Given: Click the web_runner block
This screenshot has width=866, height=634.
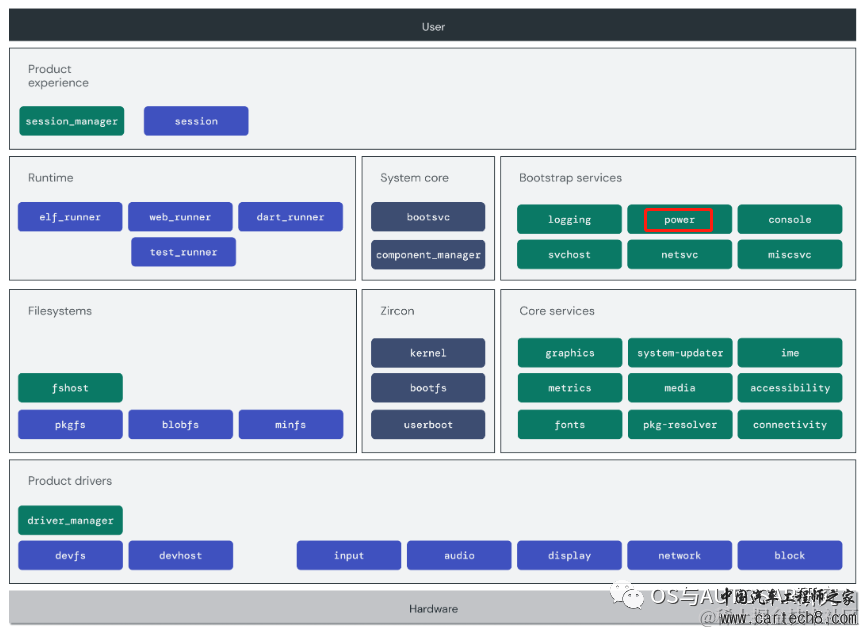Looking at the screenshot, I should coord(180,217).
